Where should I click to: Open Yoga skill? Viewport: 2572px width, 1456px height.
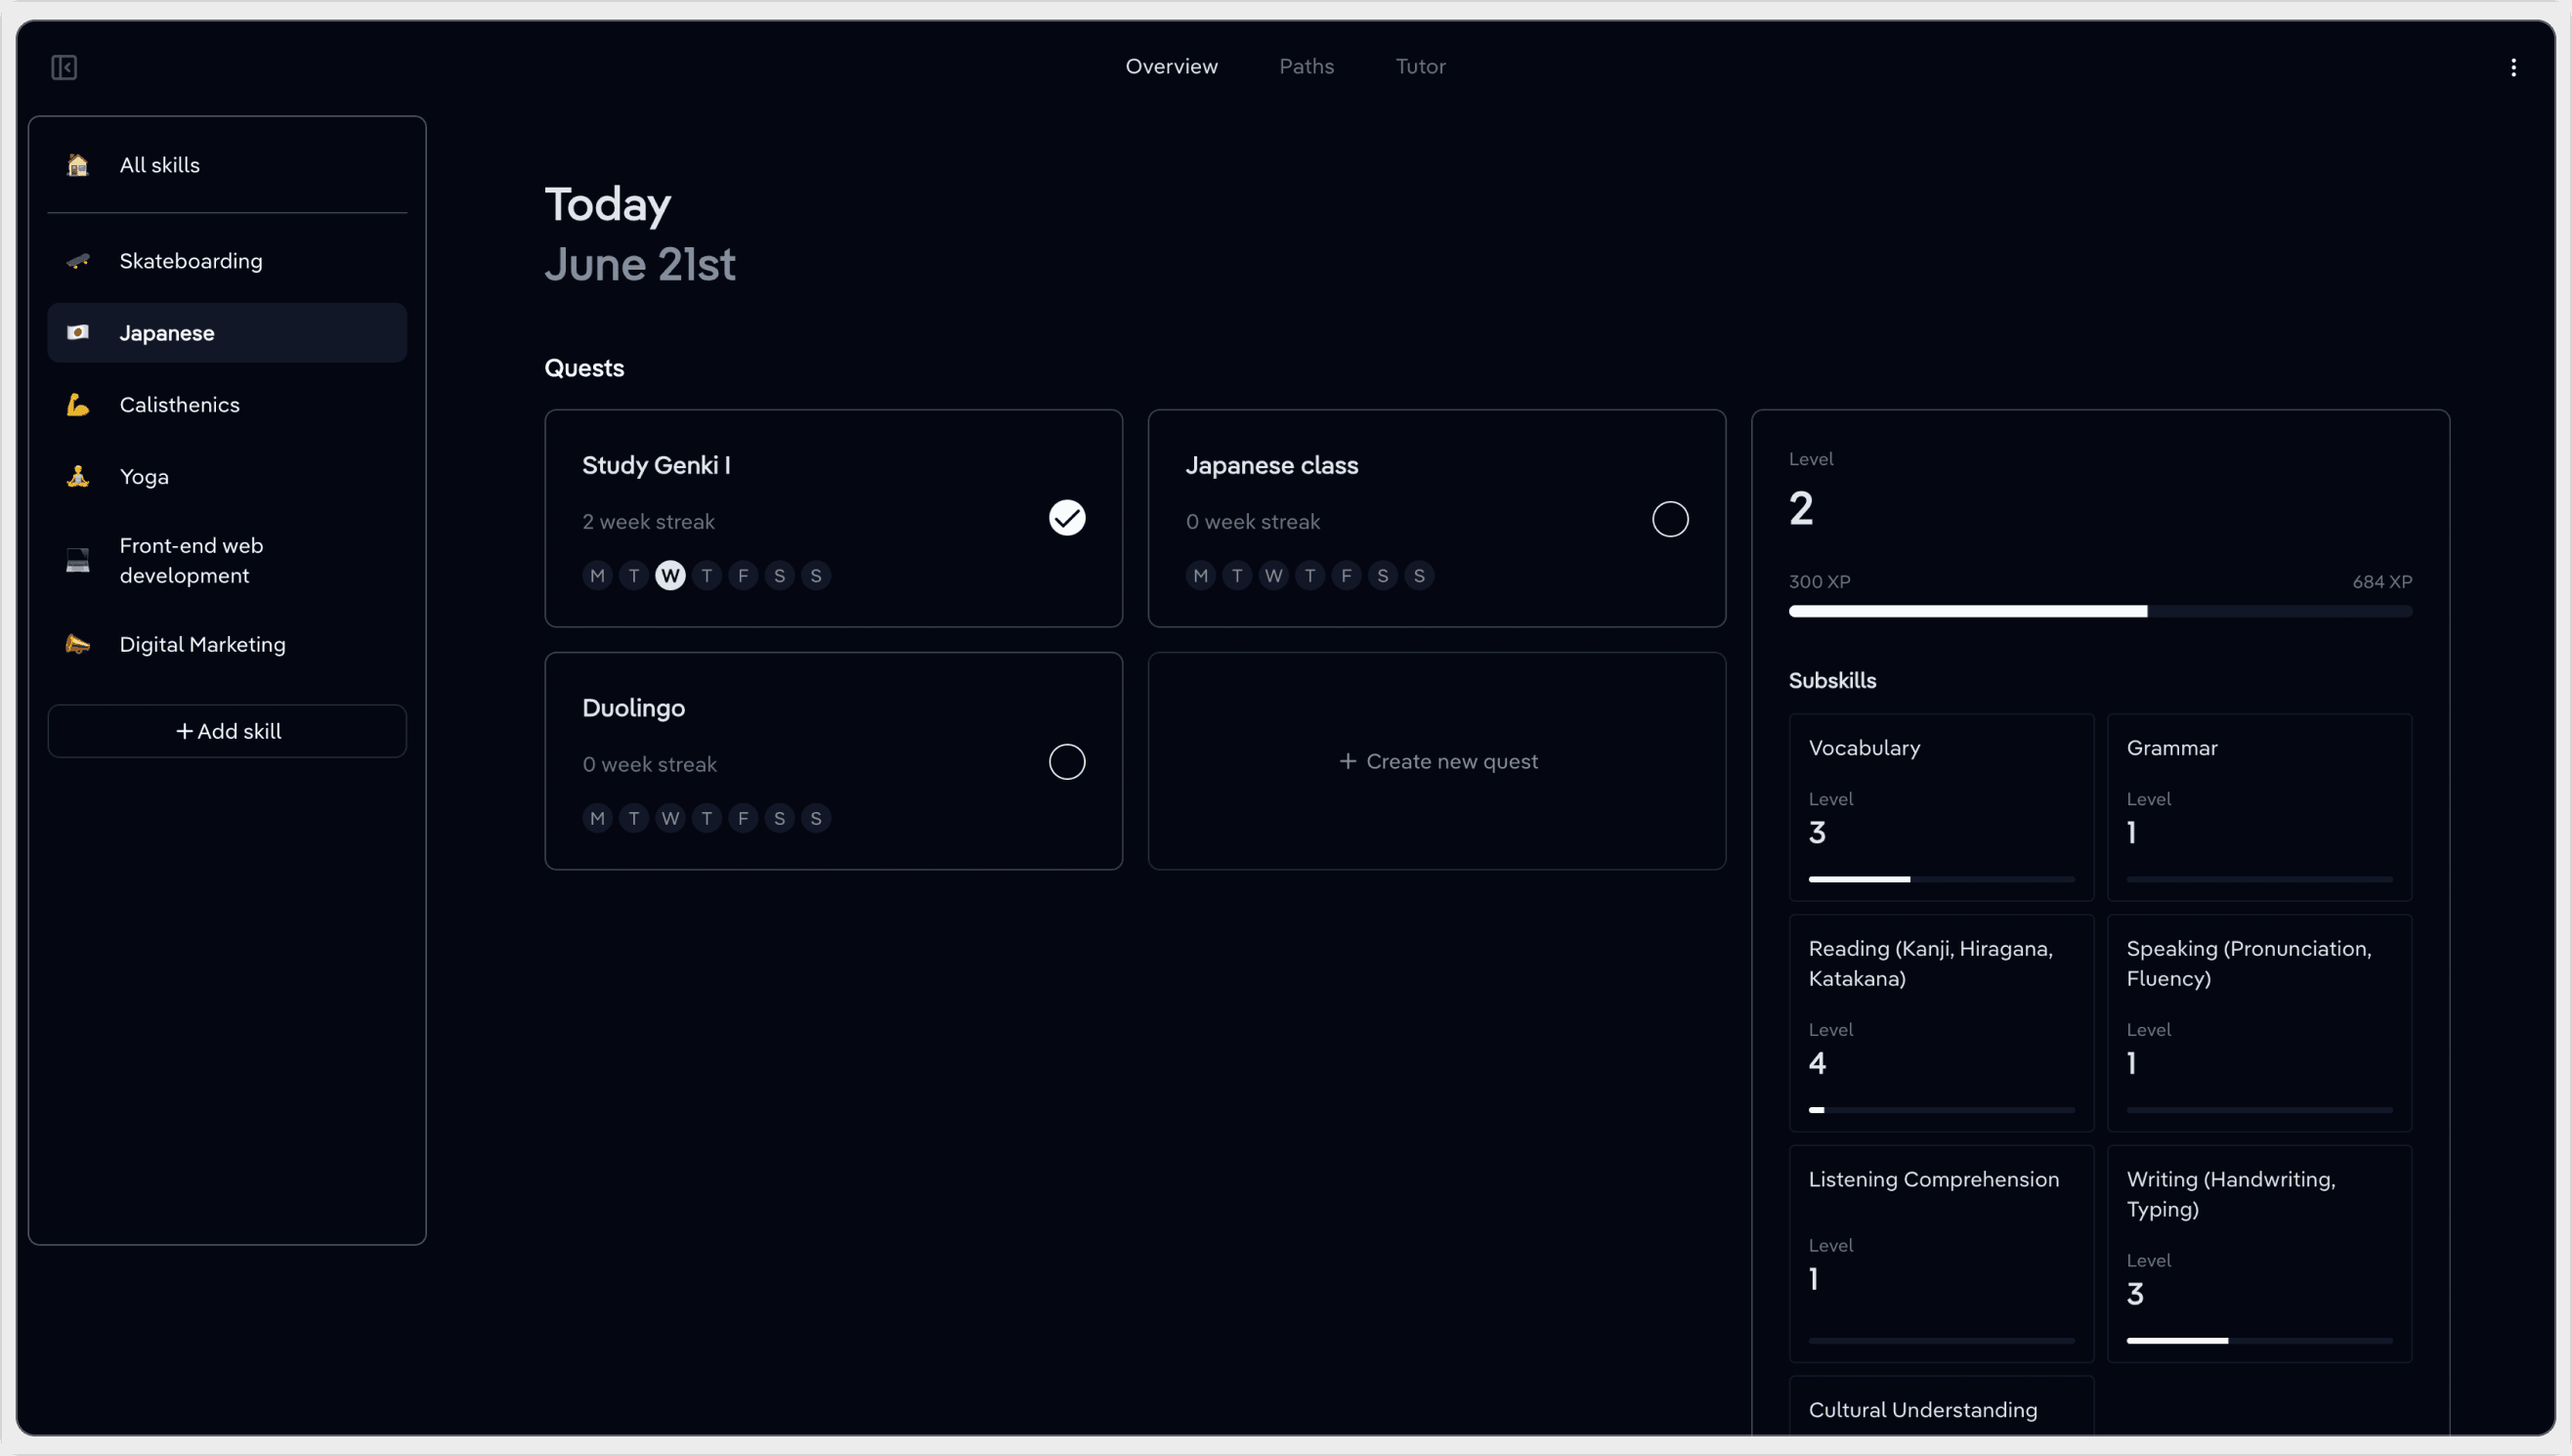227,476
